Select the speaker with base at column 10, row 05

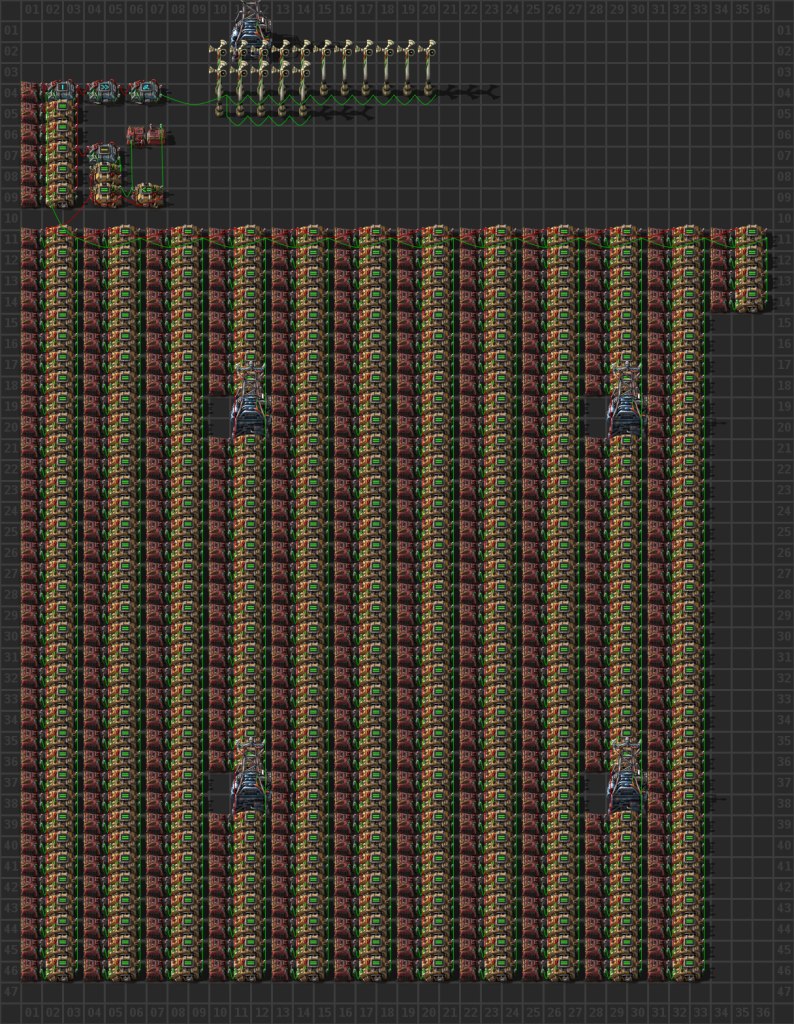click(219, 89)
